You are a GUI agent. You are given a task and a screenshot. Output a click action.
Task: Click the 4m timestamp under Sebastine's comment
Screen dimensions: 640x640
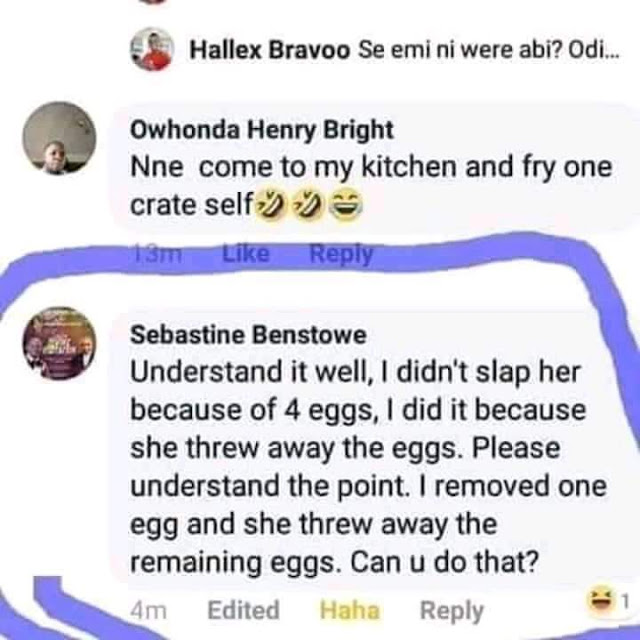pyautogui.click(x=149, y=610)
